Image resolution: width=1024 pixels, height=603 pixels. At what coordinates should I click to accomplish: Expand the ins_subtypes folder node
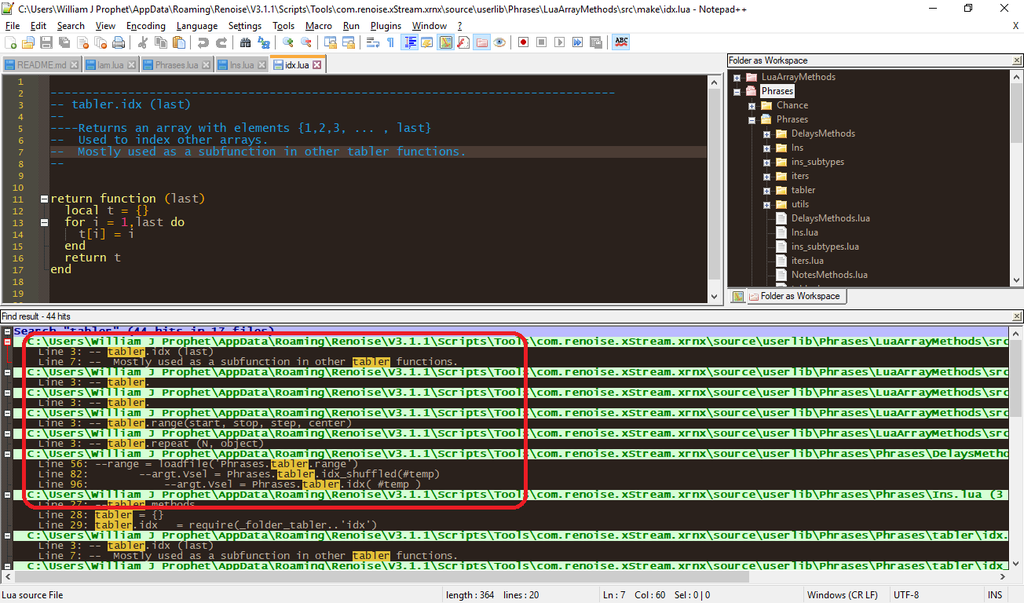click(x=767, y=163)
